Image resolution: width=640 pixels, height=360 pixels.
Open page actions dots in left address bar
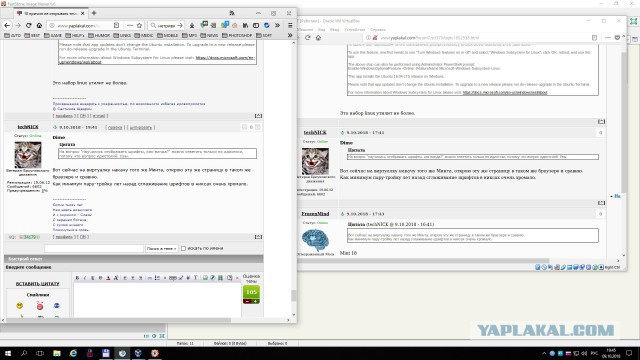point(129,25)
